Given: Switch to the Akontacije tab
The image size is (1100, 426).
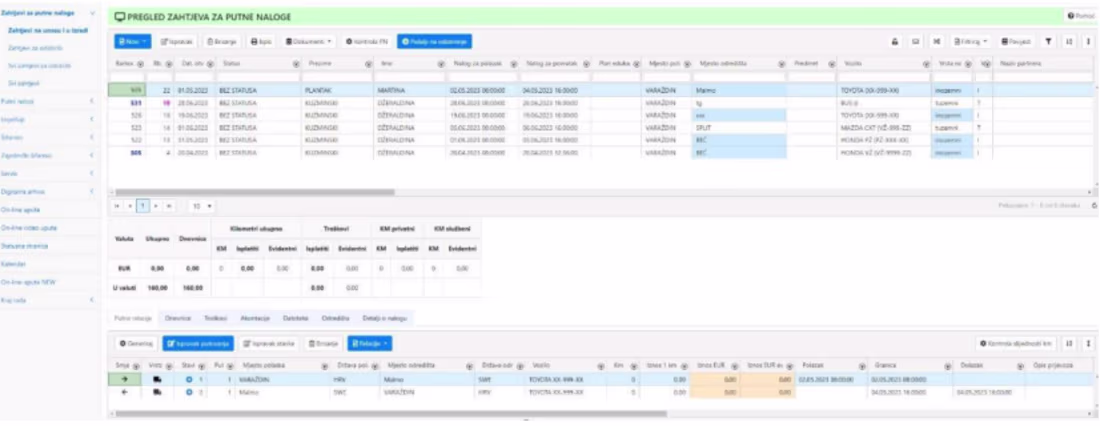Looking at the screenshot, I should click(255, 318).
